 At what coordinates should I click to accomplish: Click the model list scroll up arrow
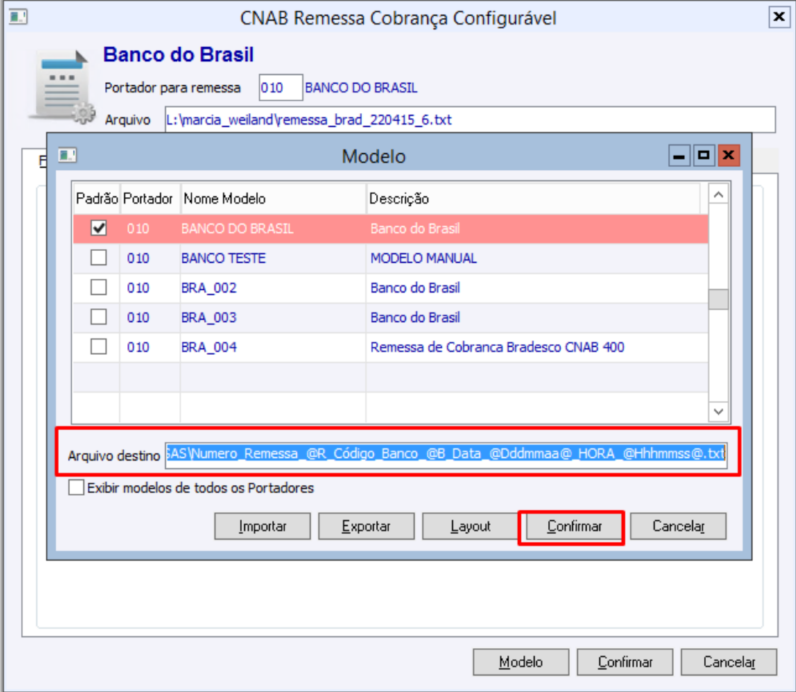718,194
